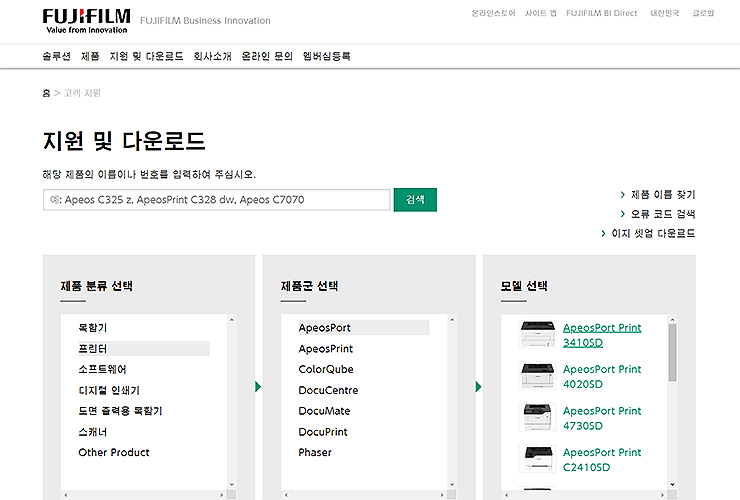740x500 pixels.
Task: Click the ApeosPort Print 3410SD printer thumbnail
Action: [x=537, y=334]
